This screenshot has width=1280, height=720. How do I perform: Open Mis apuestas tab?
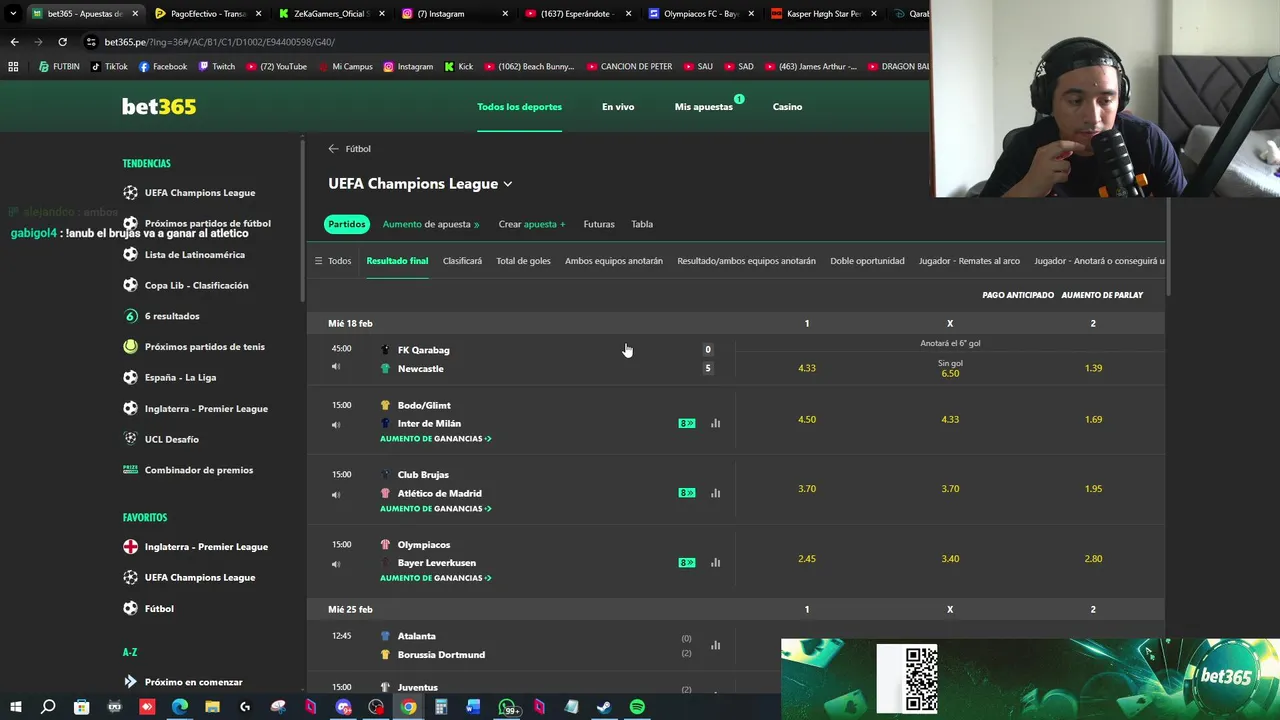(x=704, y=107)
